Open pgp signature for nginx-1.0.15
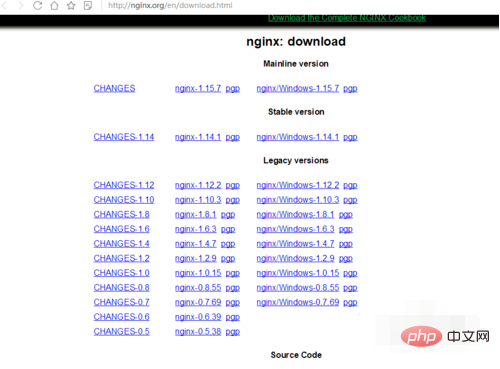Viewport: 500px width, 369px height. click(233, 273)
